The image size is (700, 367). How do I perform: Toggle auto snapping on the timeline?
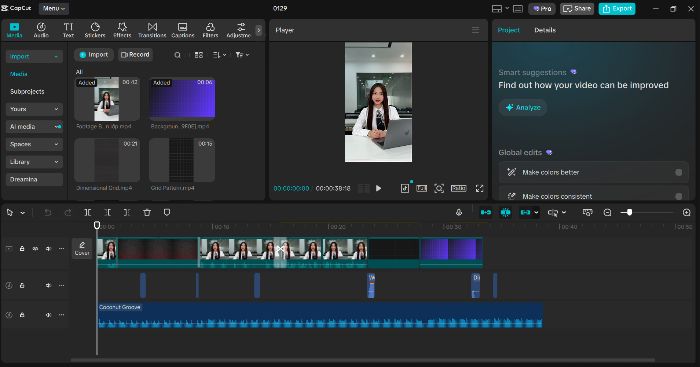point(505,213)
